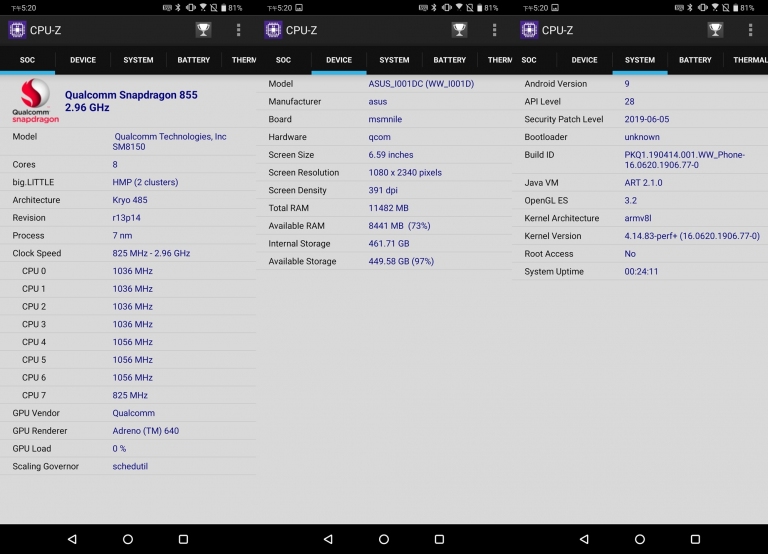Viewport: 768px width, 554px height.
Task: Tap the Home navigation button in the right screen
Action: (640, 539)
